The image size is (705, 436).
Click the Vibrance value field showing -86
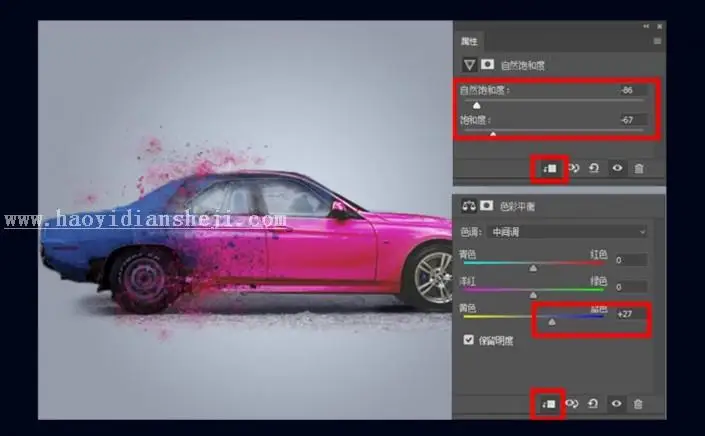632,90
